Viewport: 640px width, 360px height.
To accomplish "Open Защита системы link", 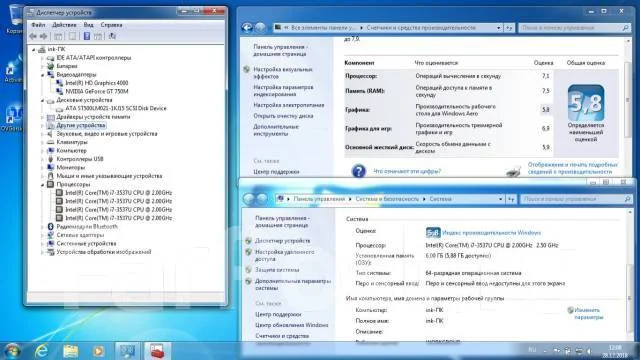I will coord(277,270).
